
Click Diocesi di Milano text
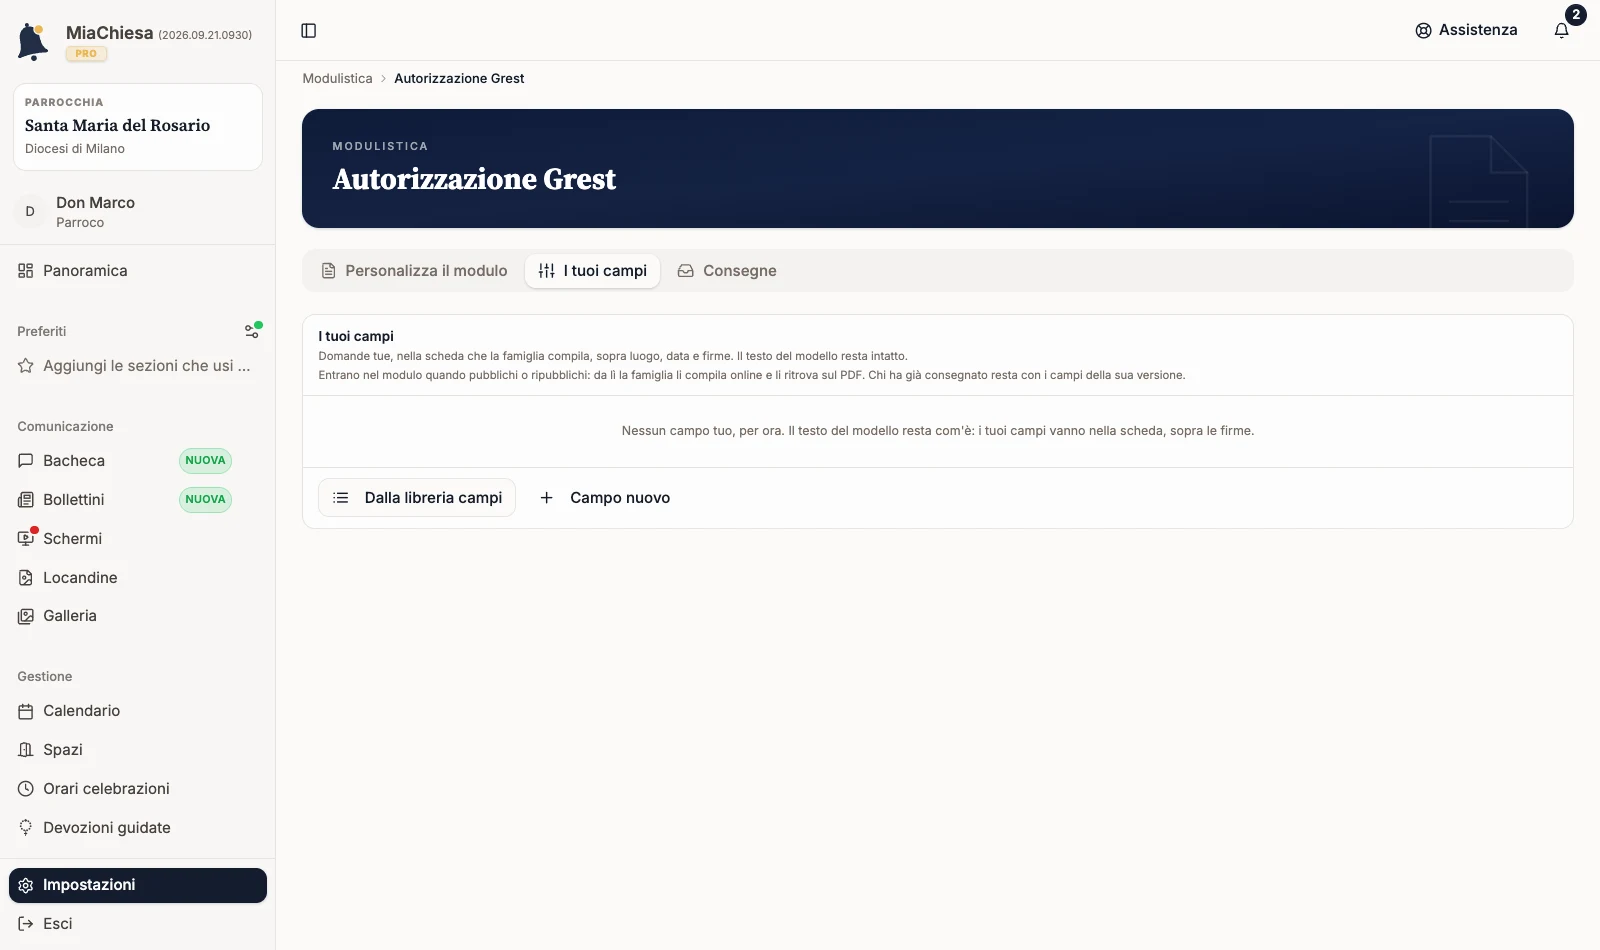[75, 149]
